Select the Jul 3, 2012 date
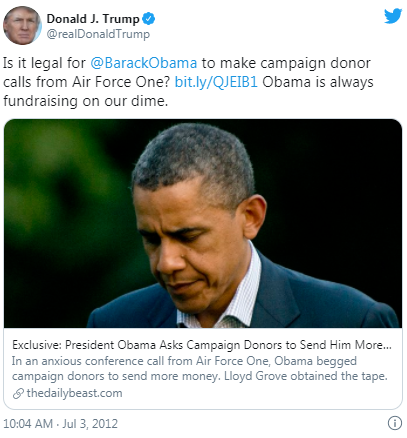The image size is (407, 438). point(90,424)
